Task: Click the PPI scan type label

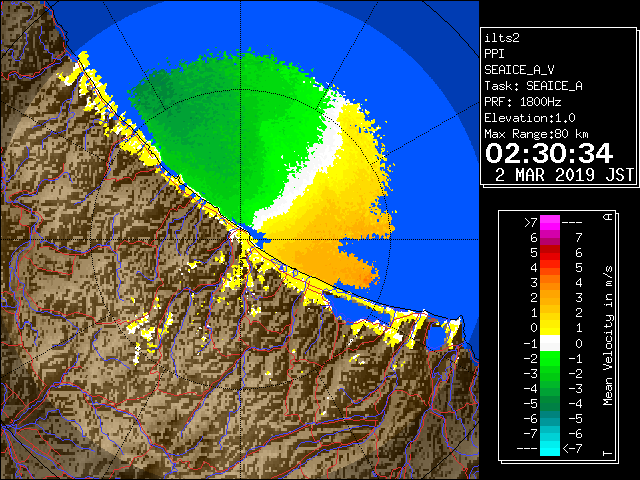Action: coord(494,54)
